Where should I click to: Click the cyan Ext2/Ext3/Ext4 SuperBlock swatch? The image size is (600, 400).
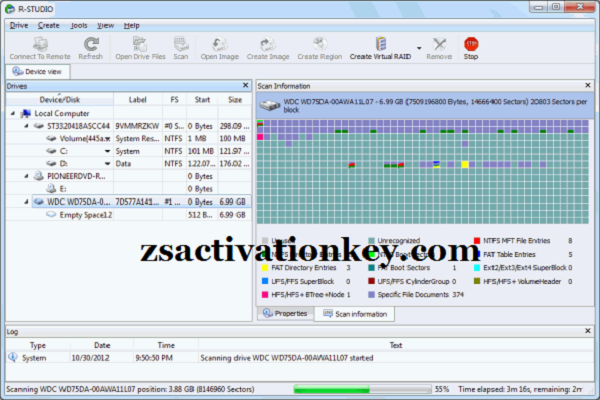click(x=477, y=268)
